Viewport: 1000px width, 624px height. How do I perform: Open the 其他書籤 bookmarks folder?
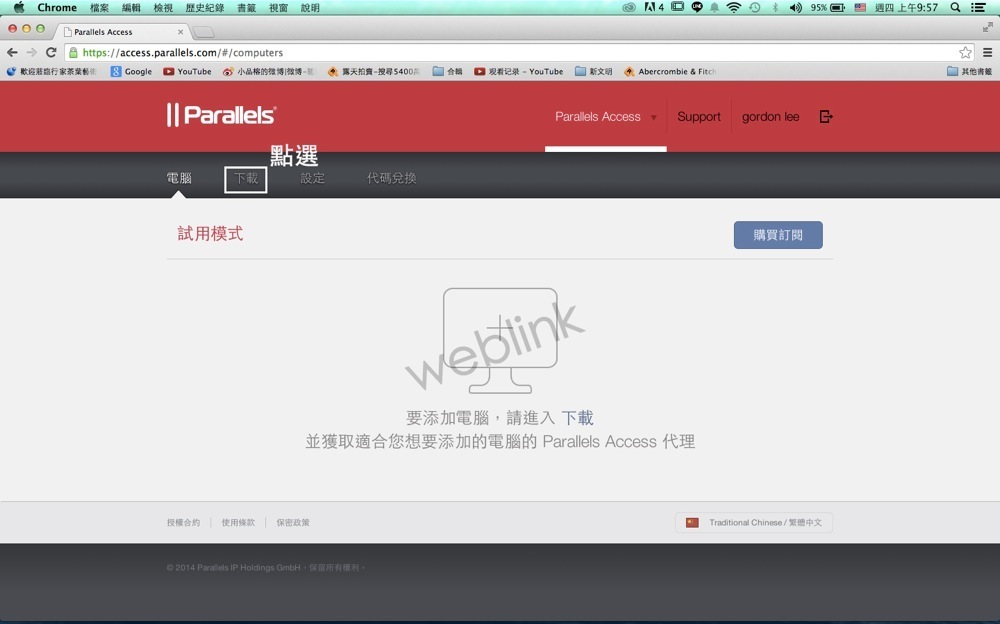point(969,71)
